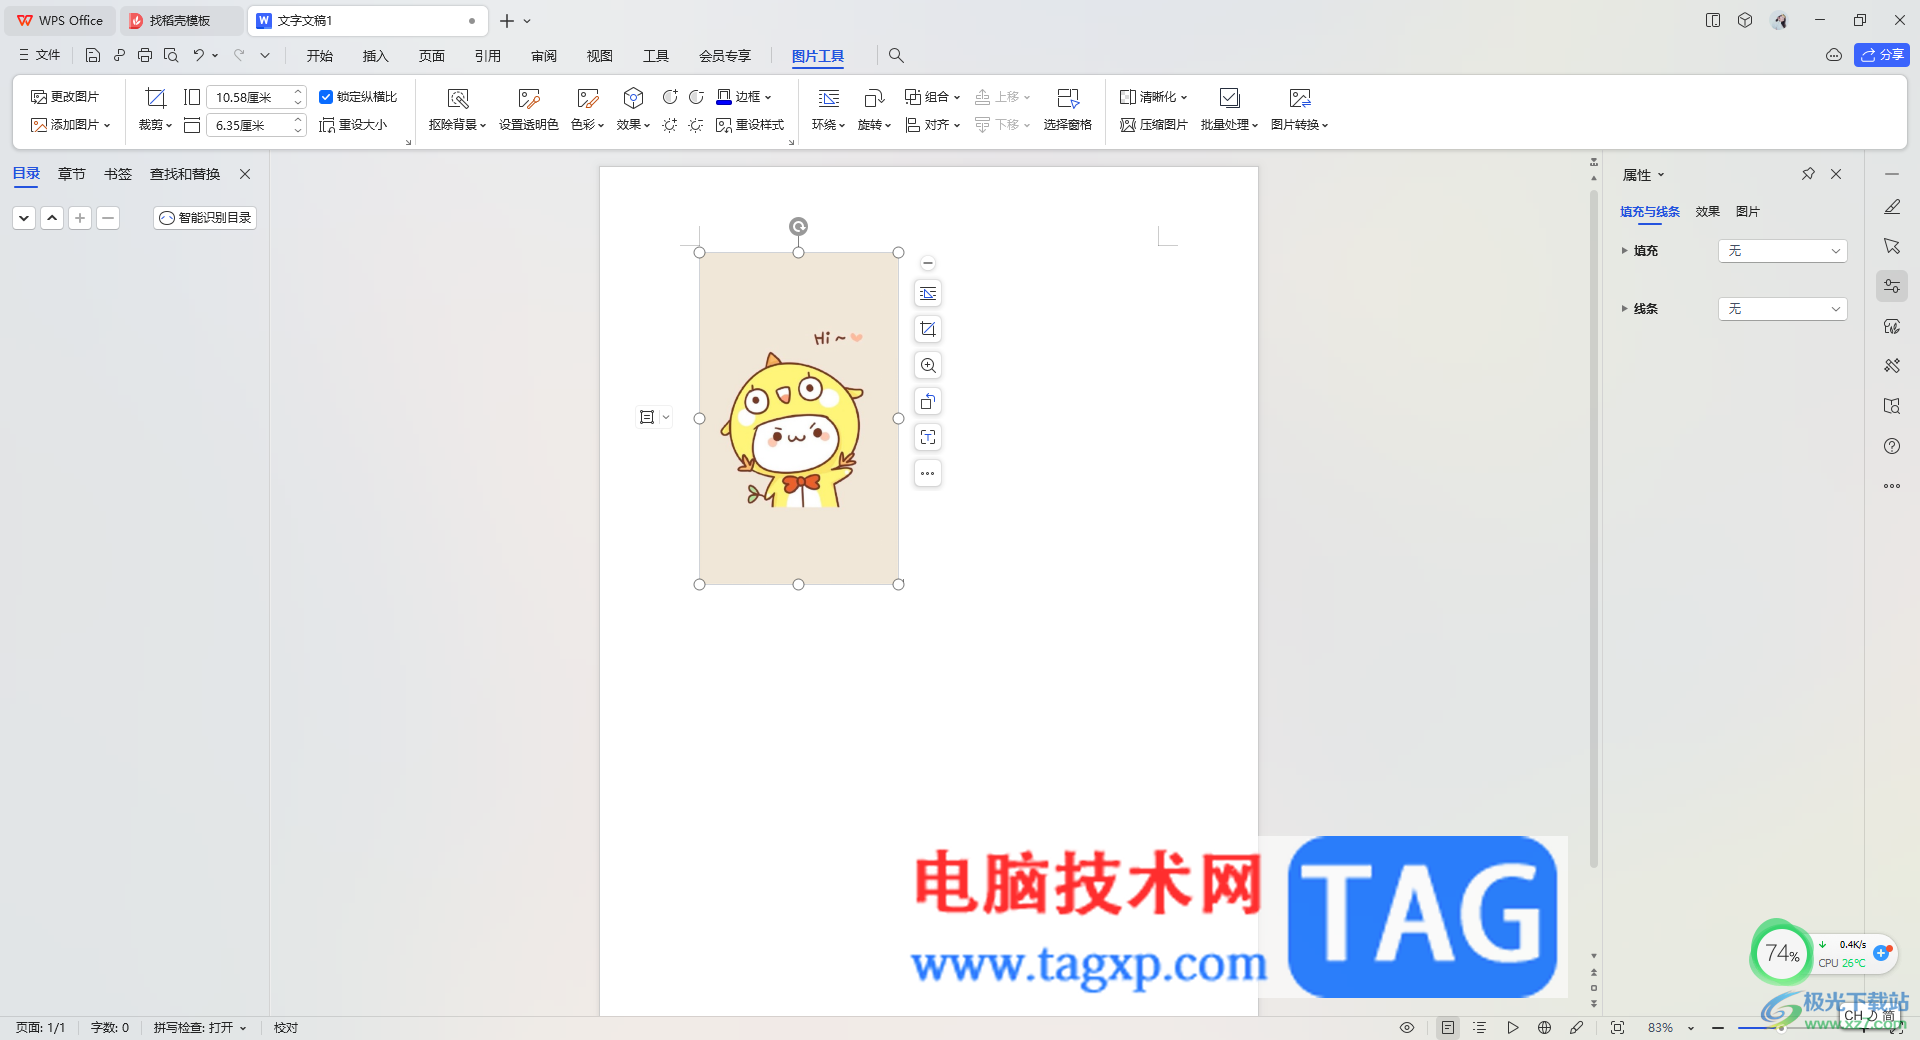The width and height of the screenshot is (1920, 1040).
Task: Click the Rotate (旋转) icon
Action: tap(874, 98)
